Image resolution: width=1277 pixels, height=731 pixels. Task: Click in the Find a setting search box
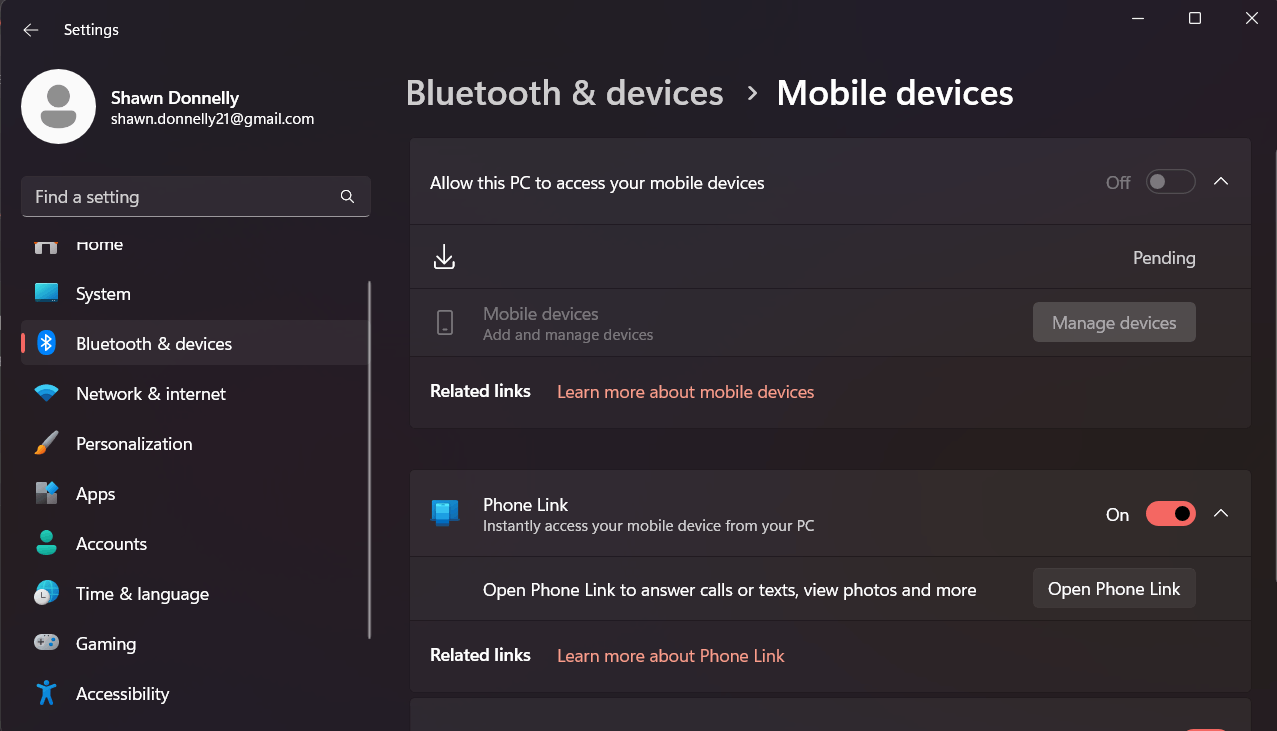coord(195,196)
